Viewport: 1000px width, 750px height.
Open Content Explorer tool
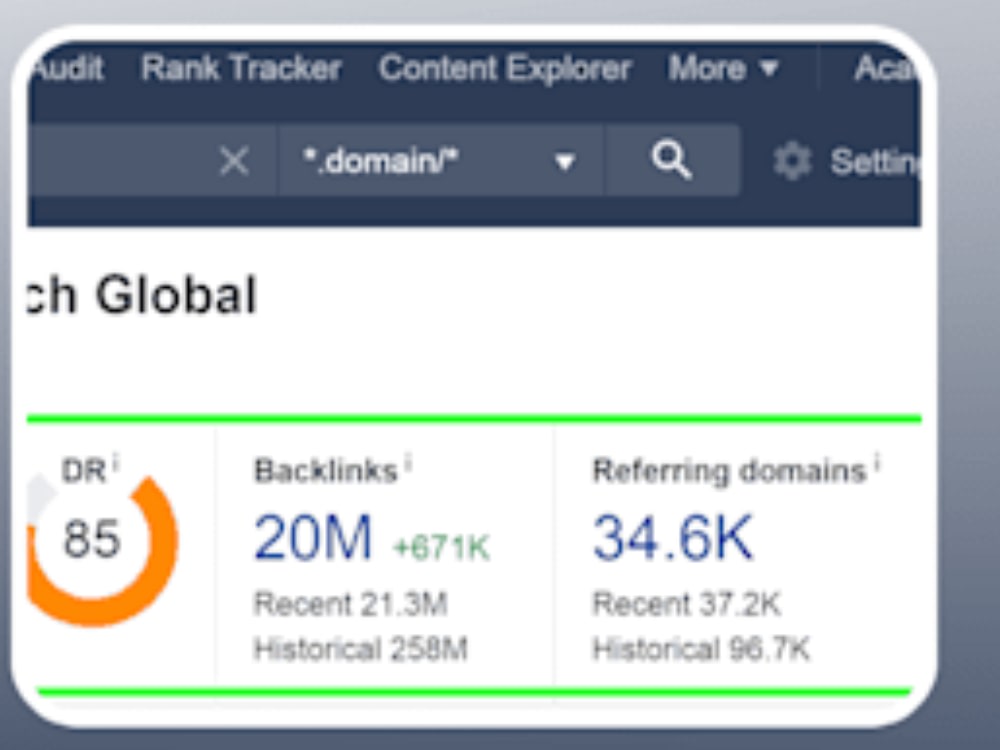click(x=504, y=68)
